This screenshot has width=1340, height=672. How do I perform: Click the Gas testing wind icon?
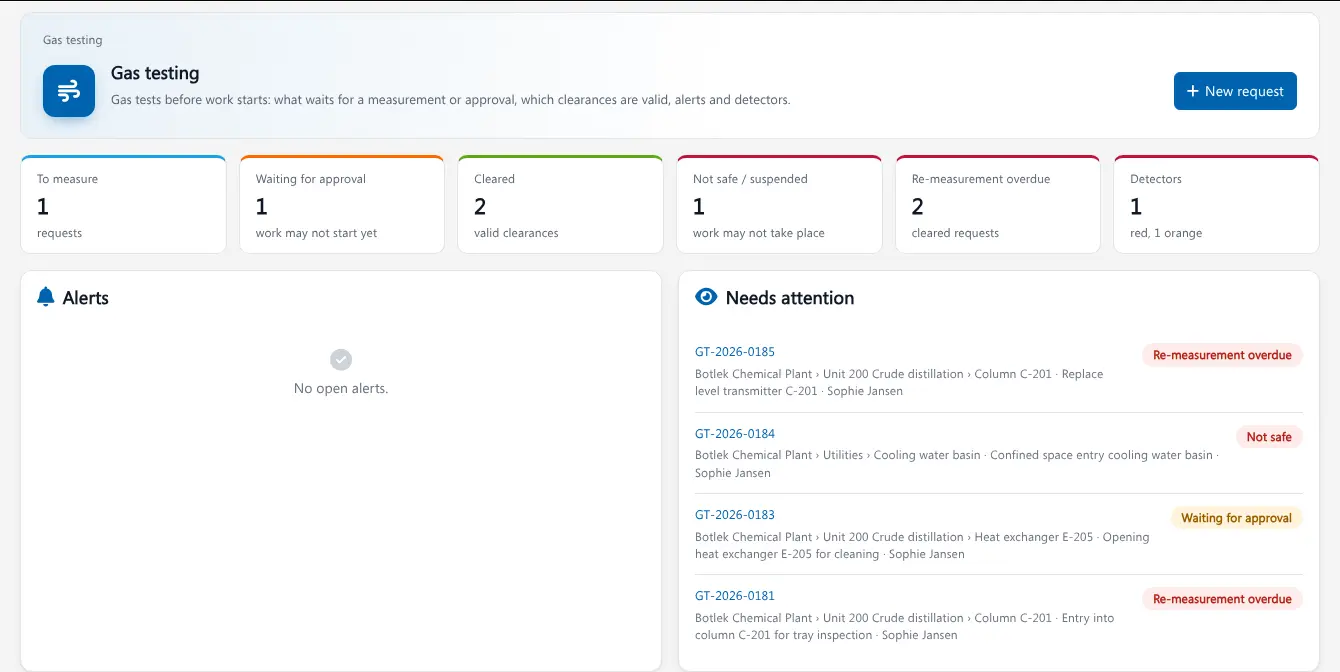[69, 91]
